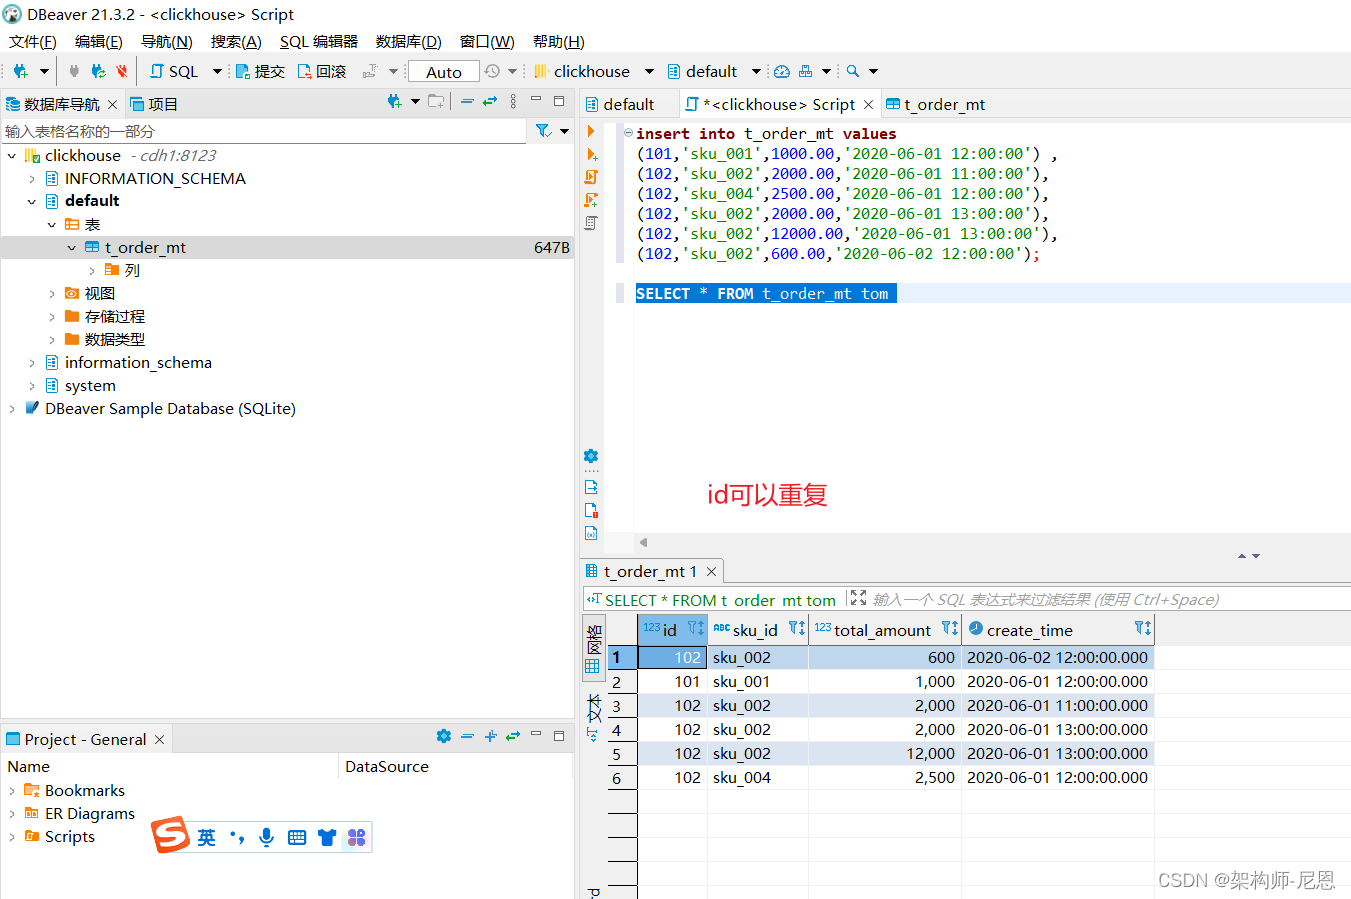The image size is (1351, 899).
Task: Click filter icon on total_amount column header
Action: pyautogui.click(x=950, y=629)
